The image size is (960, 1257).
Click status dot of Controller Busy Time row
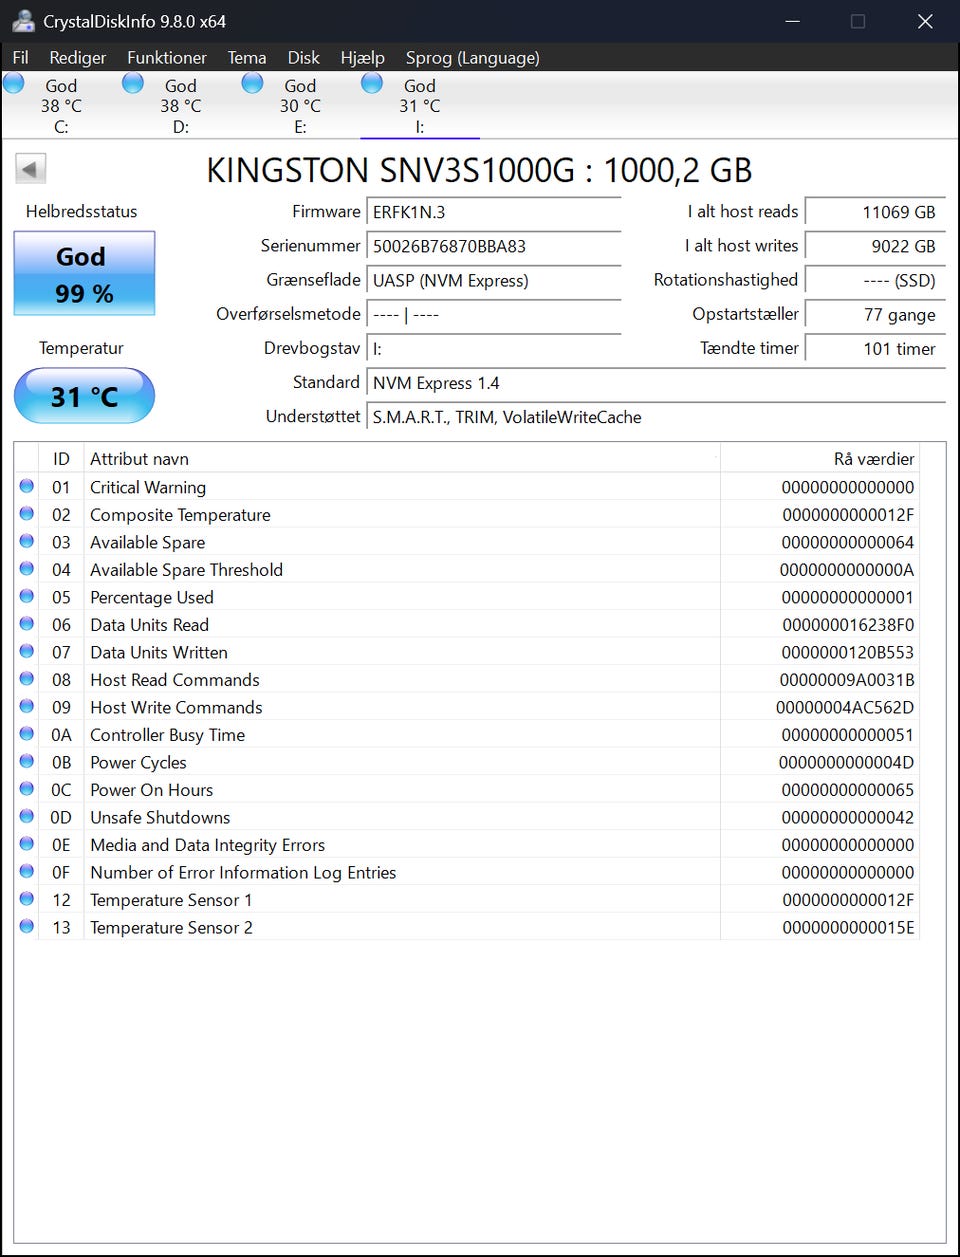coord(27,734)
